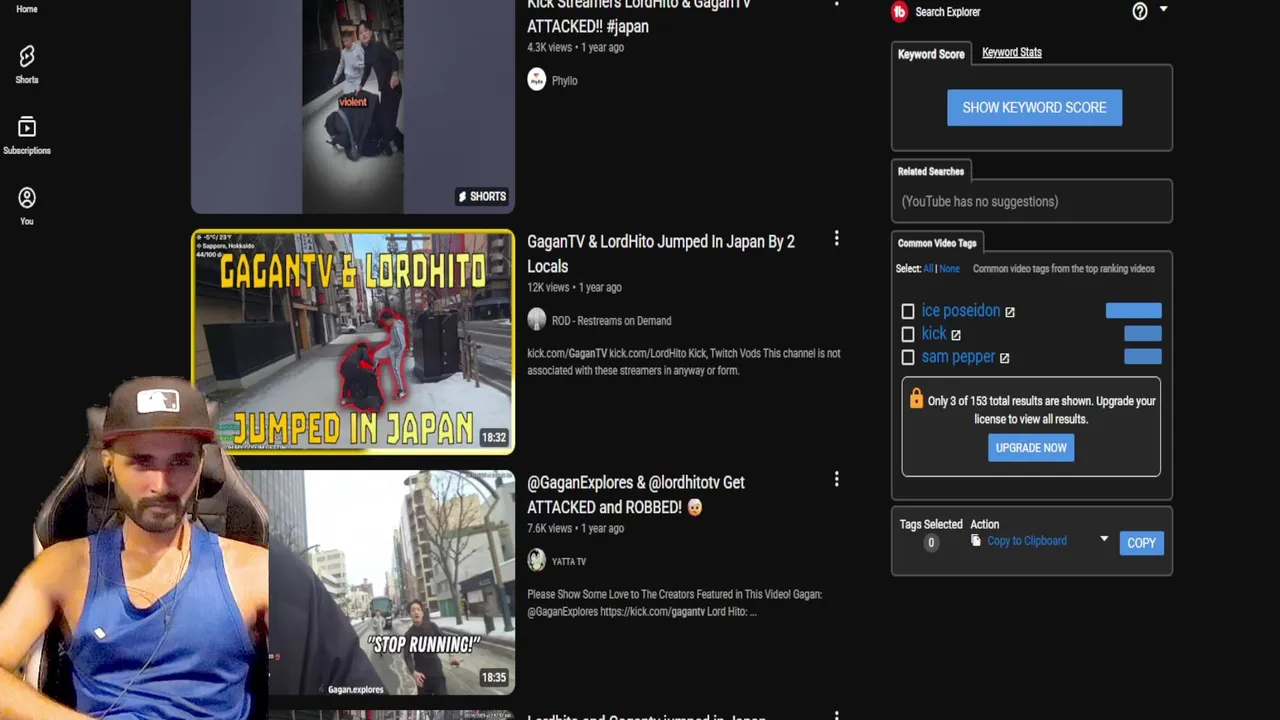1280x720 pixels.
Task: Open title GaganTV & LordHito Jumped In Japan
Action: click(x=661, y=254)
